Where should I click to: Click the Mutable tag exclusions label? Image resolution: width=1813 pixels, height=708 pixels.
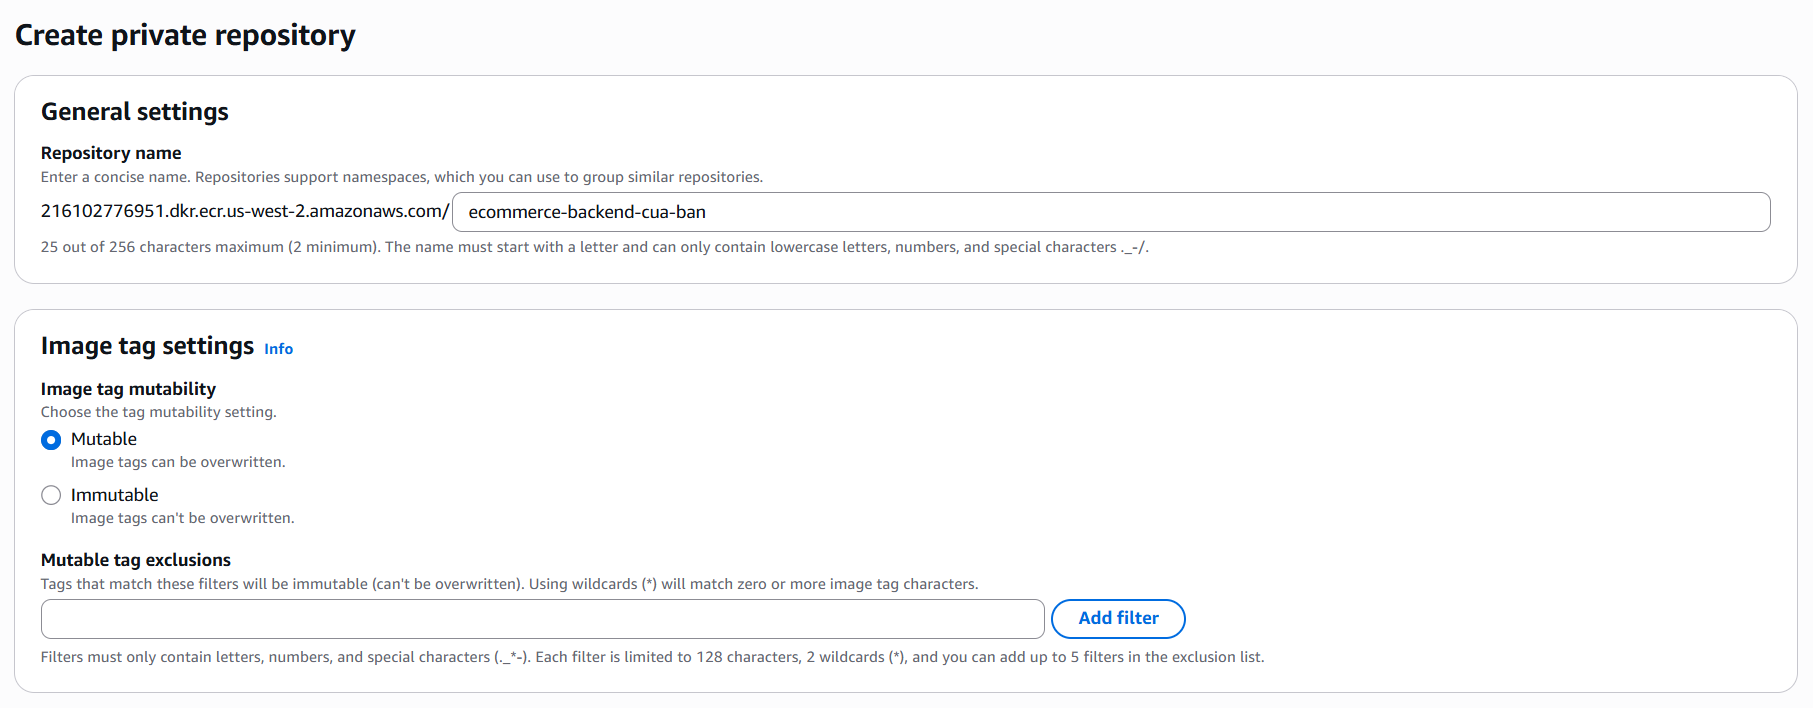tap(135, 560)
